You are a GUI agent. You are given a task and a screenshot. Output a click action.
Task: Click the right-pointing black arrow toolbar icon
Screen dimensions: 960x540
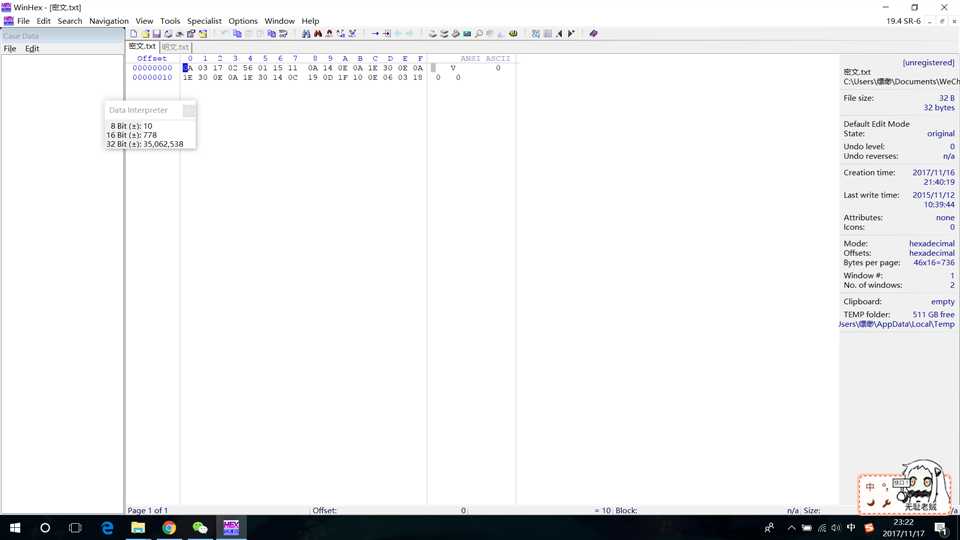pos(571,34)
